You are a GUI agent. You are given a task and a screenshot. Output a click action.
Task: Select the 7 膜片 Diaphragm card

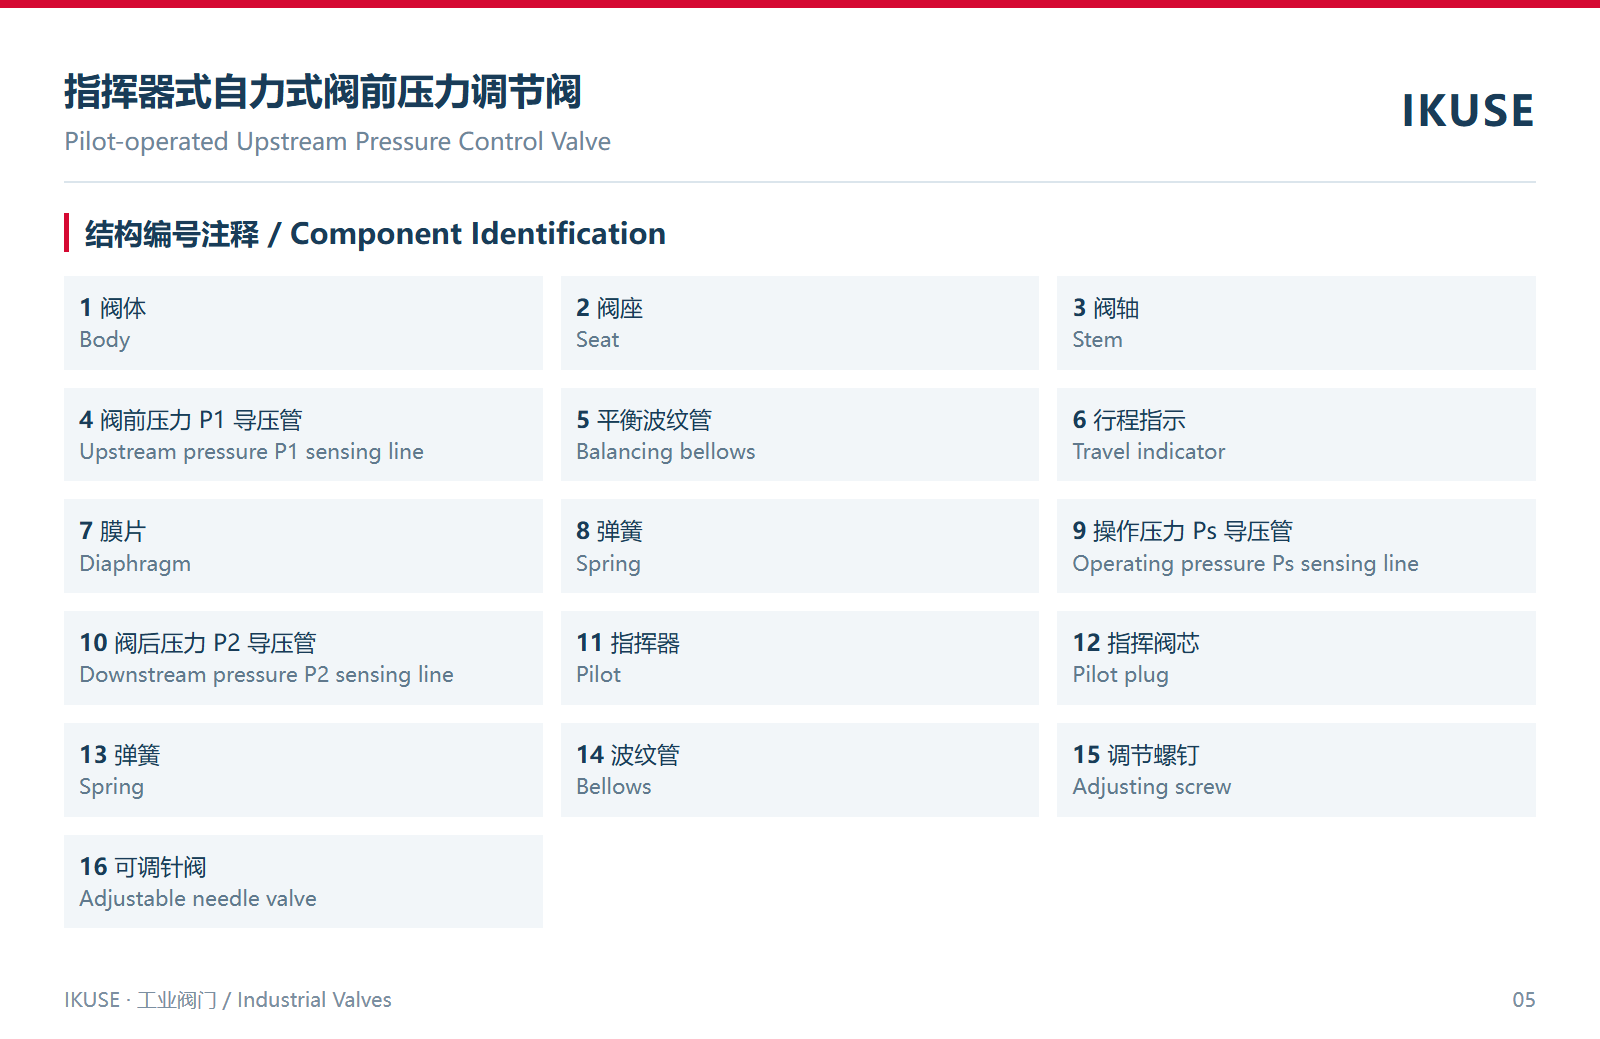[x=303, y=546]
